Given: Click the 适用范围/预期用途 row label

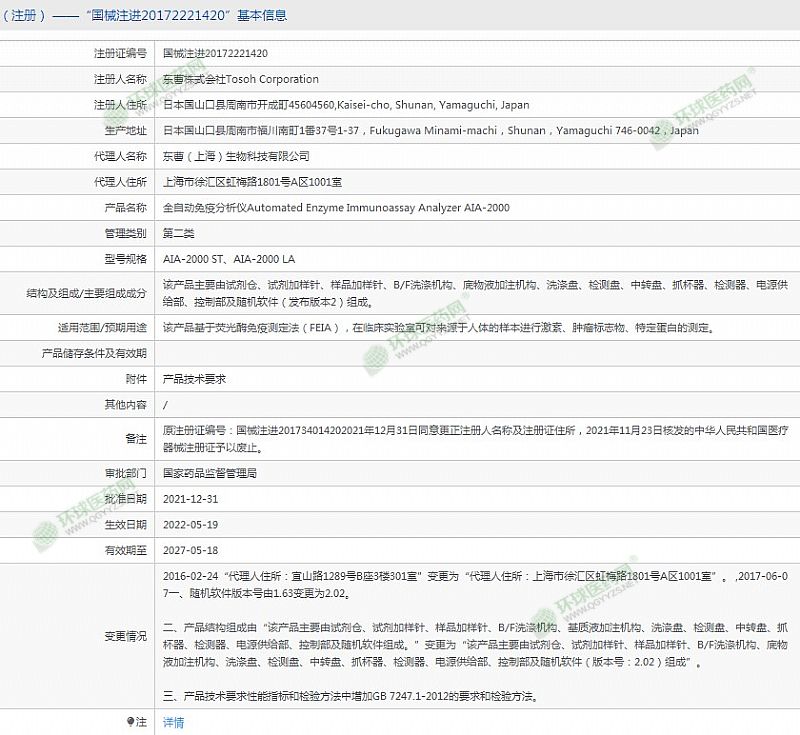Looking at the screenshot, I should click(x=101, y=328).
